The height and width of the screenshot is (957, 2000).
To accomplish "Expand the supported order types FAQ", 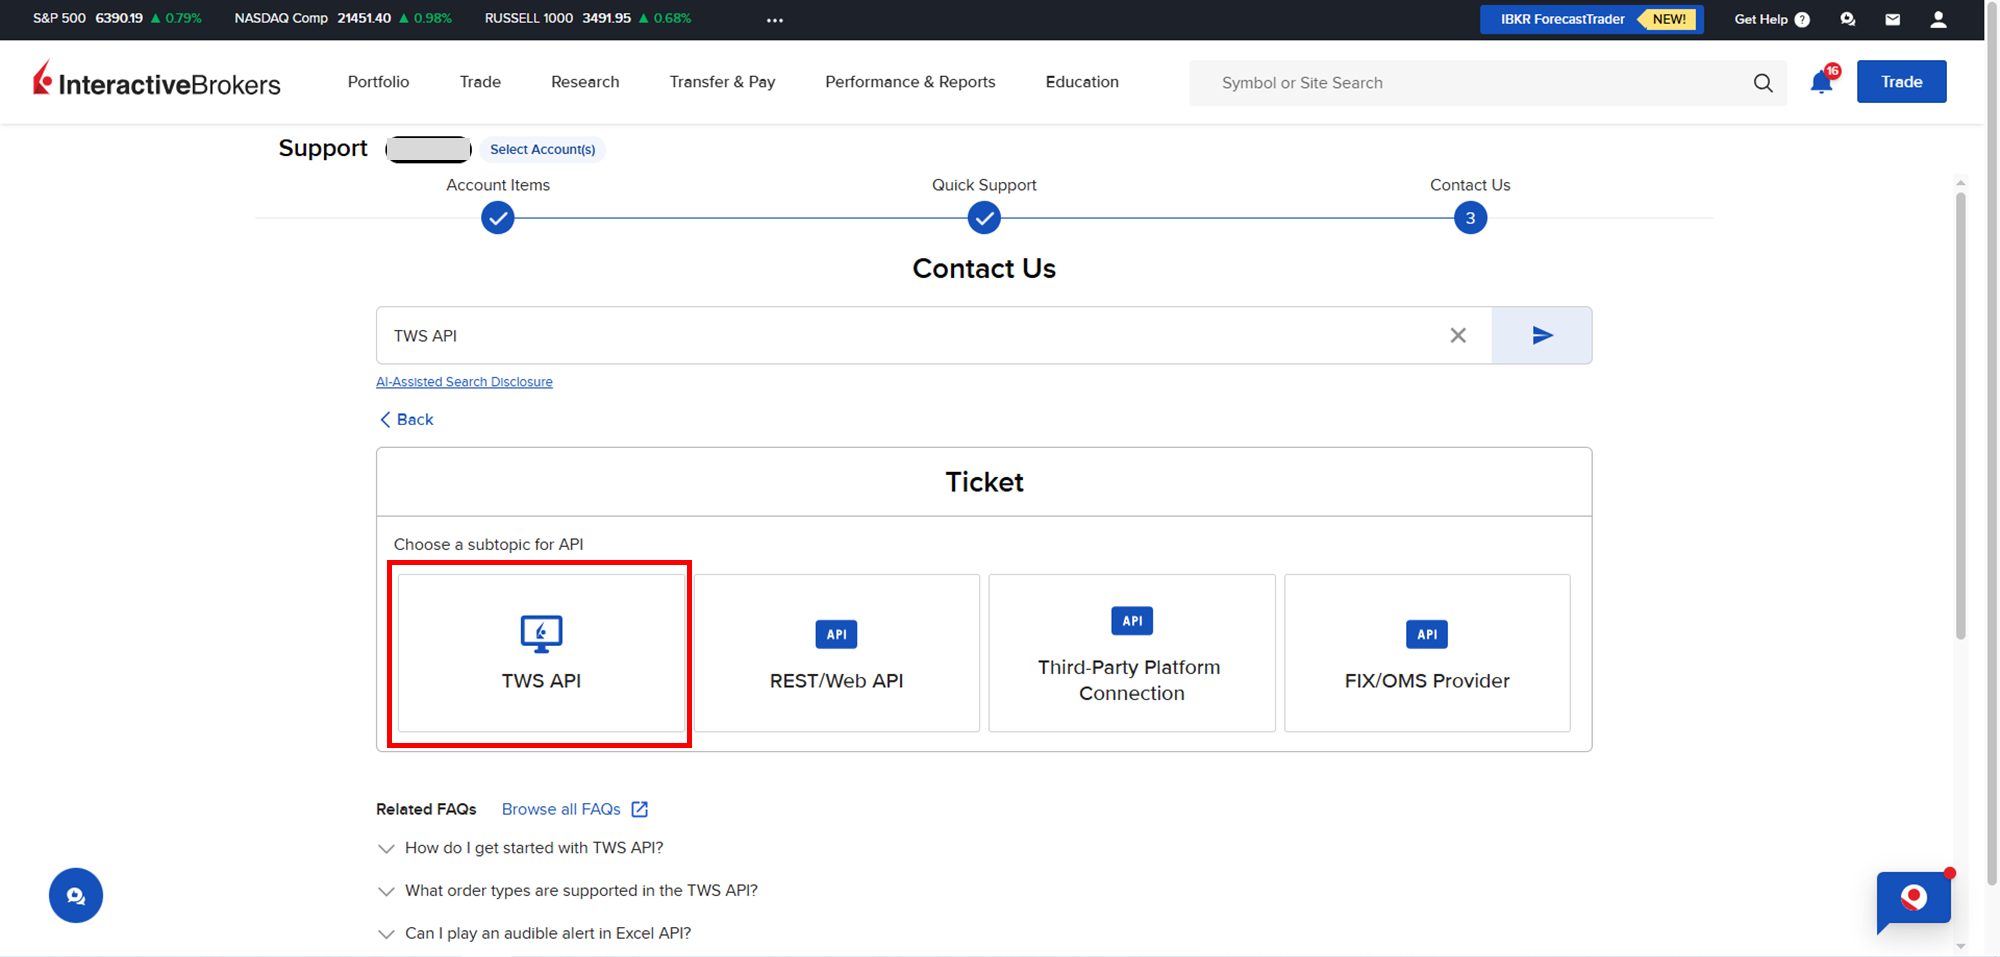I will click(x=580, y=891).
